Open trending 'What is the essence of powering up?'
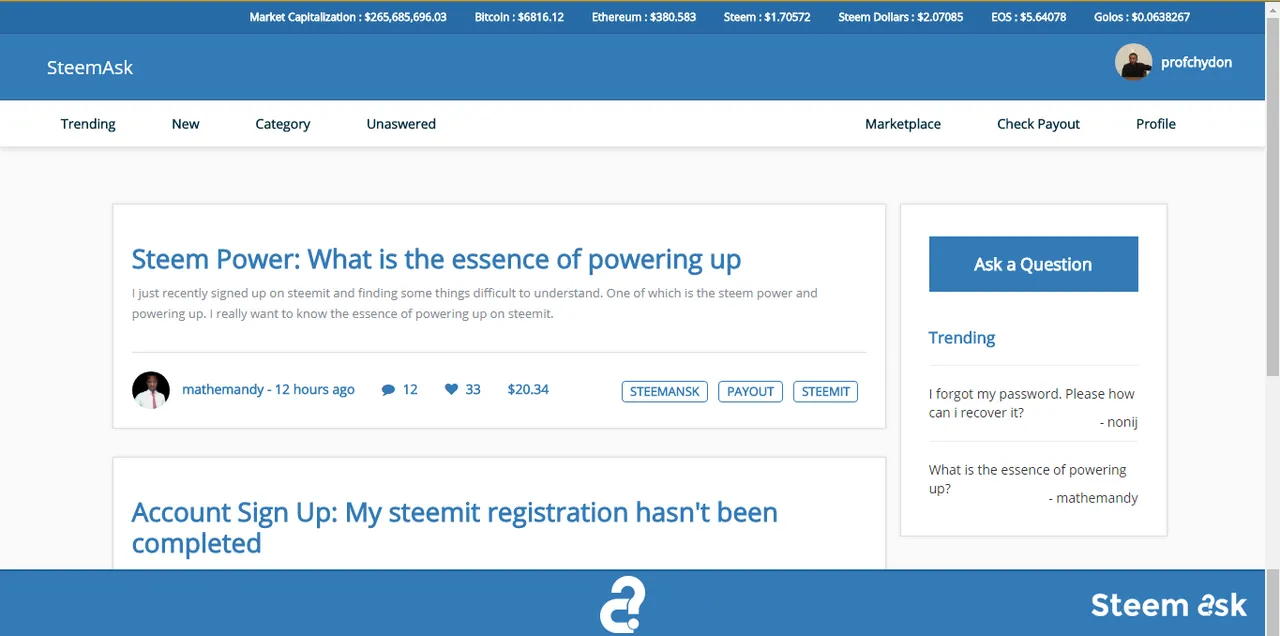Image resolution: width=1280 pixels, height=636 pixels. click(x=1027, y=479)
